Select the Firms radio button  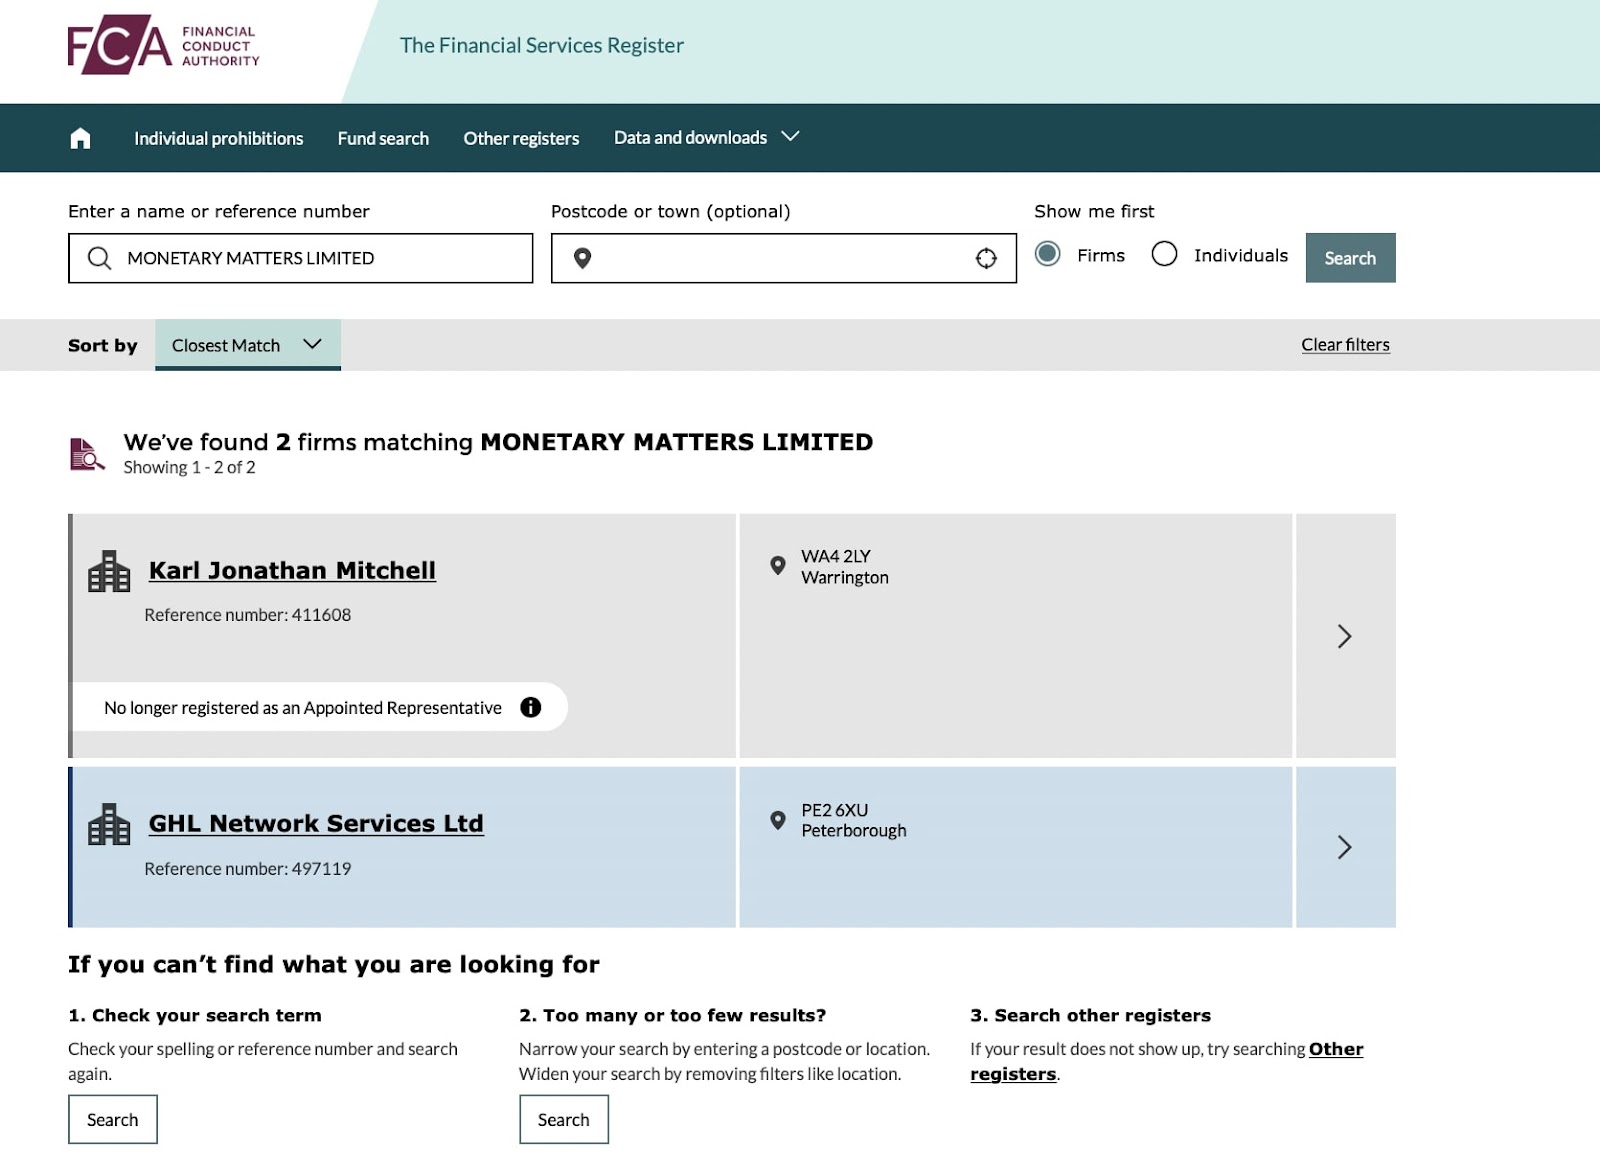pyautogui.click(x=1048, y=254)
